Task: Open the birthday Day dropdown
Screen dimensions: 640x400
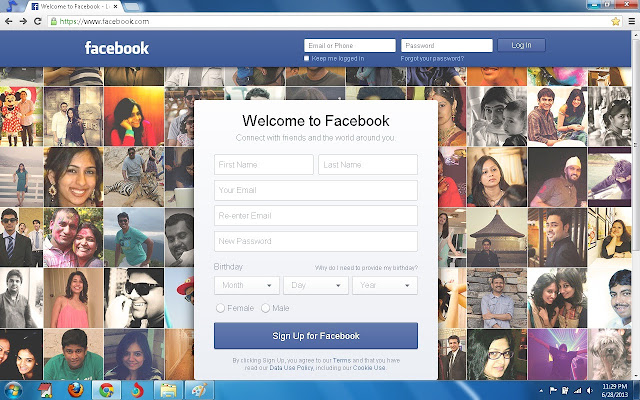Action: coord(316,285)
